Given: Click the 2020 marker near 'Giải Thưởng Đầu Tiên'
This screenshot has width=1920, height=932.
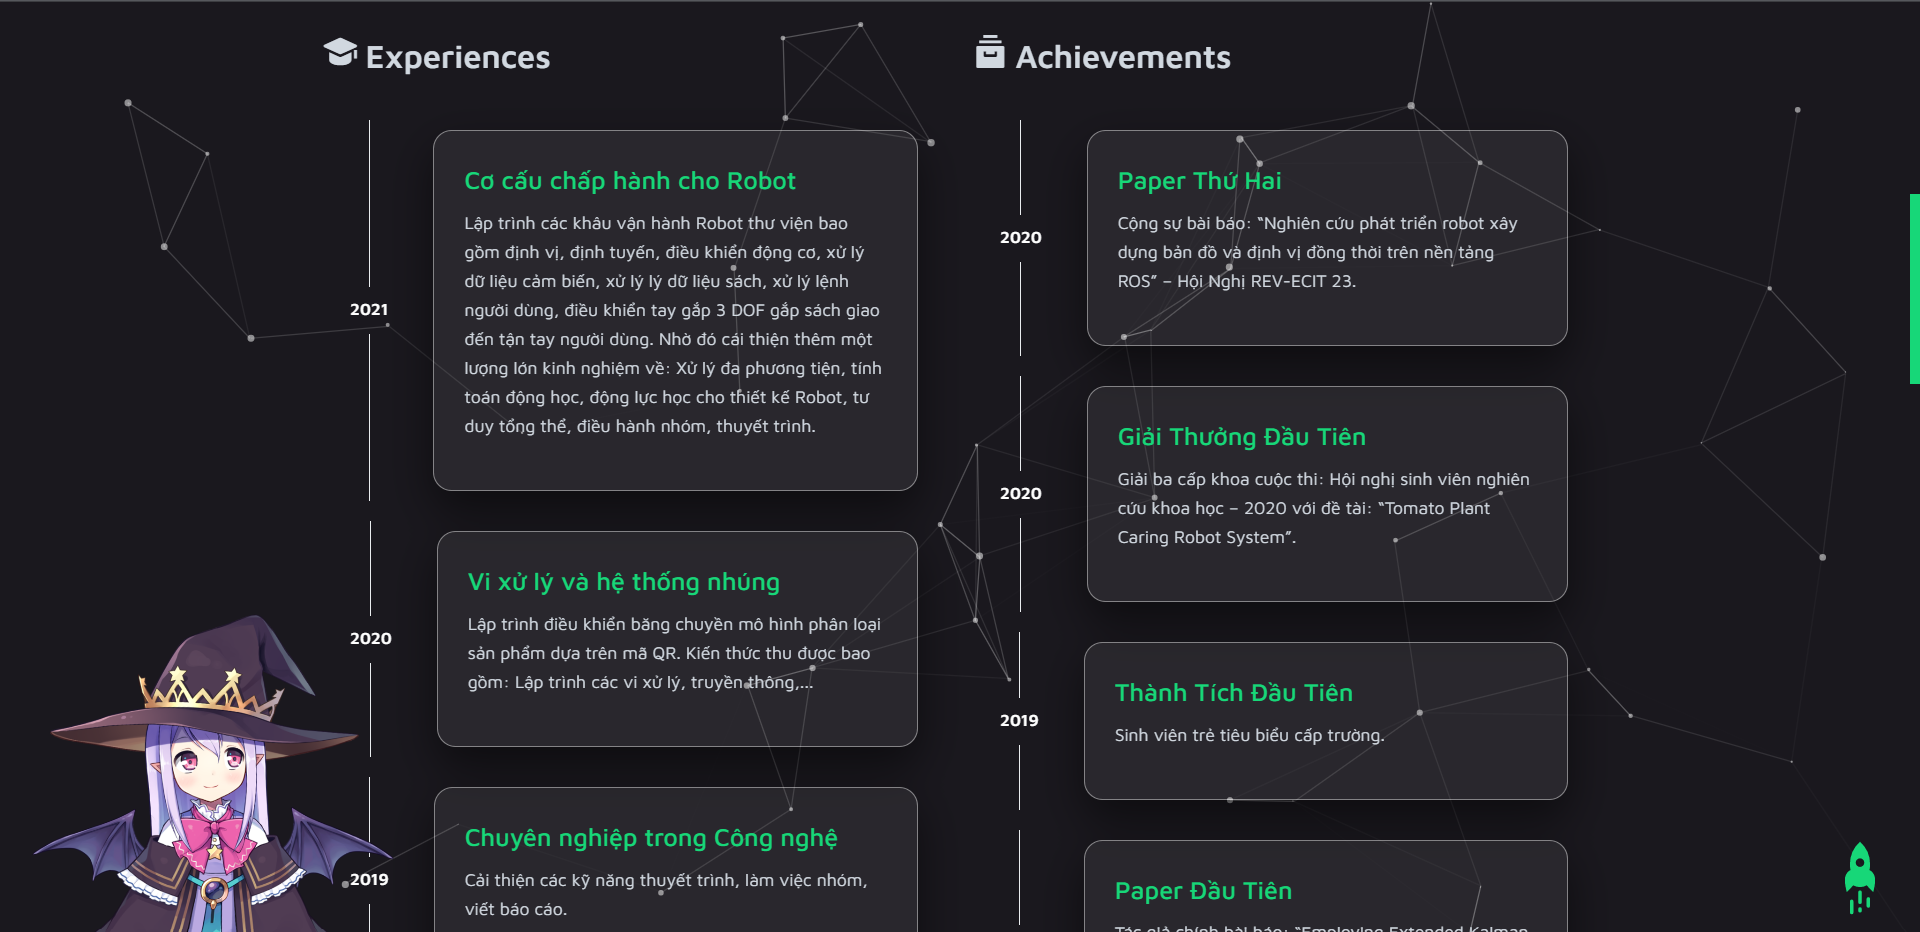Looking at the screenshot, I should [1020, 493].
